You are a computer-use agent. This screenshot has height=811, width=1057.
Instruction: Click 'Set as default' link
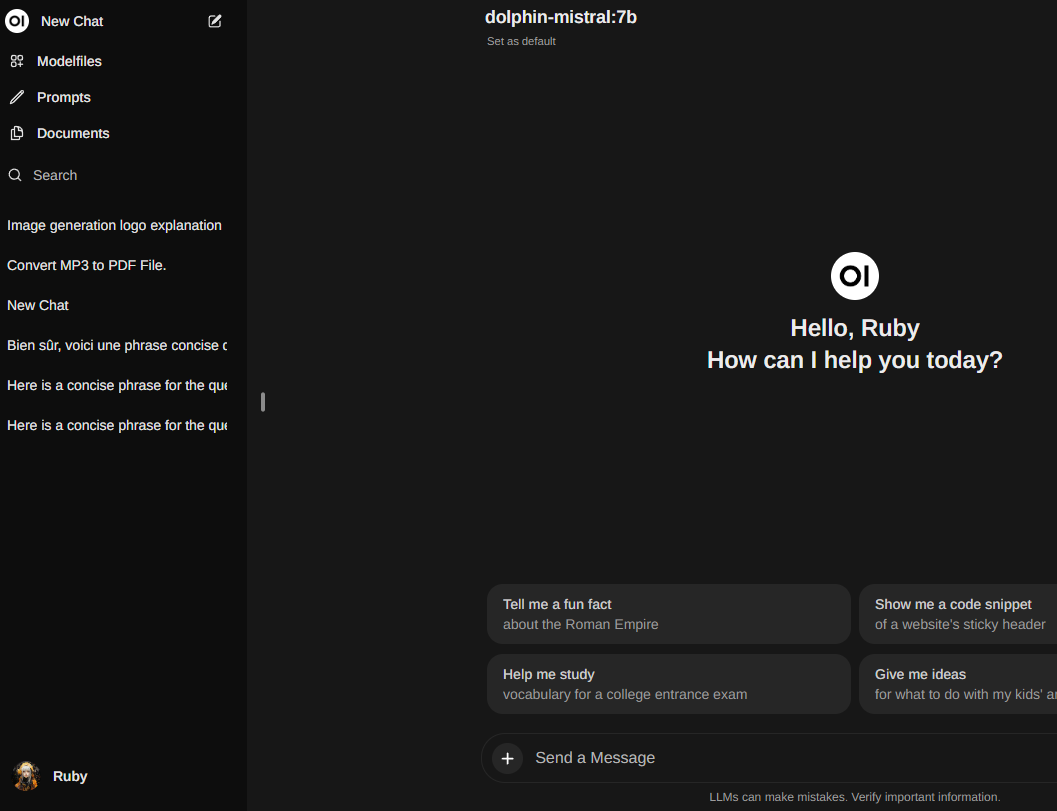point(521,41)
